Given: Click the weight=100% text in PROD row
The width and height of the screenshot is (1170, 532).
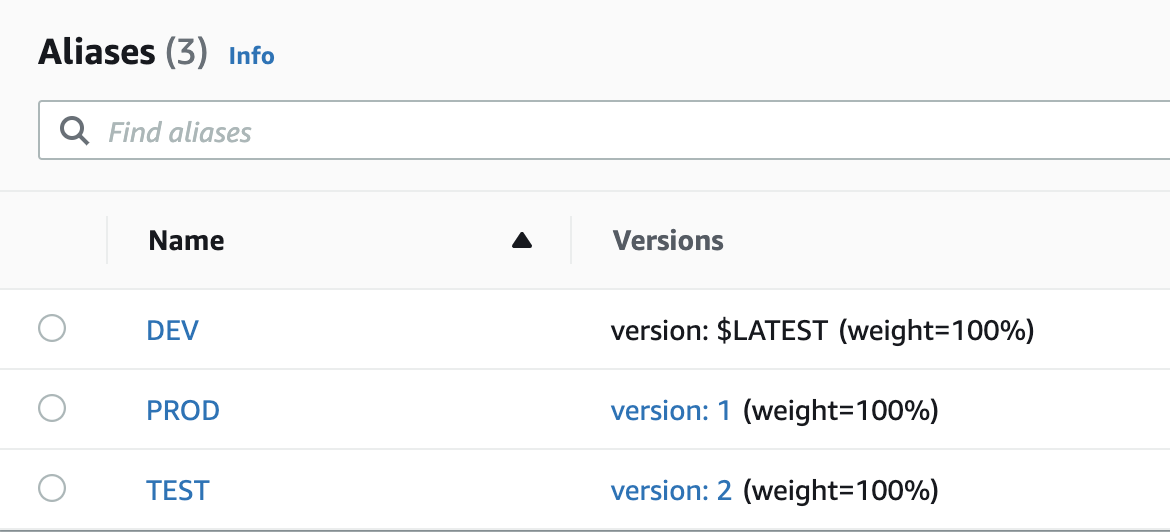Looking at the screenshot, I should point(840,410).
